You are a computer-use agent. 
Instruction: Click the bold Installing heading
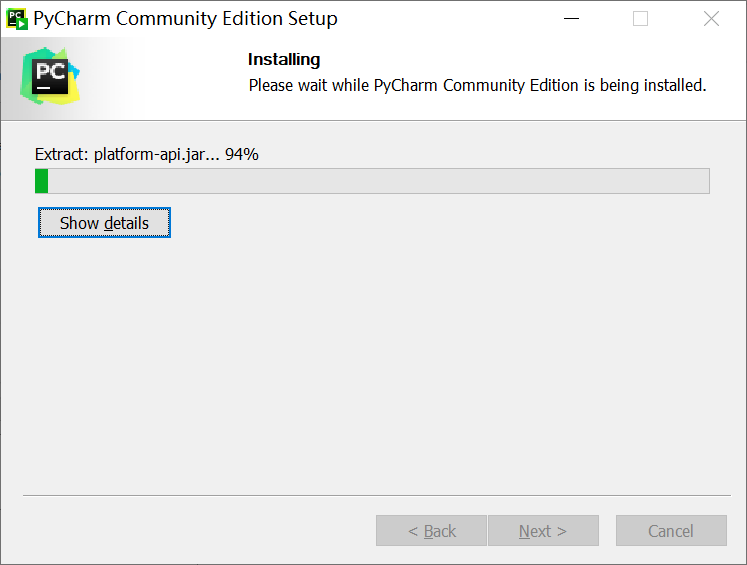point(284,60)
